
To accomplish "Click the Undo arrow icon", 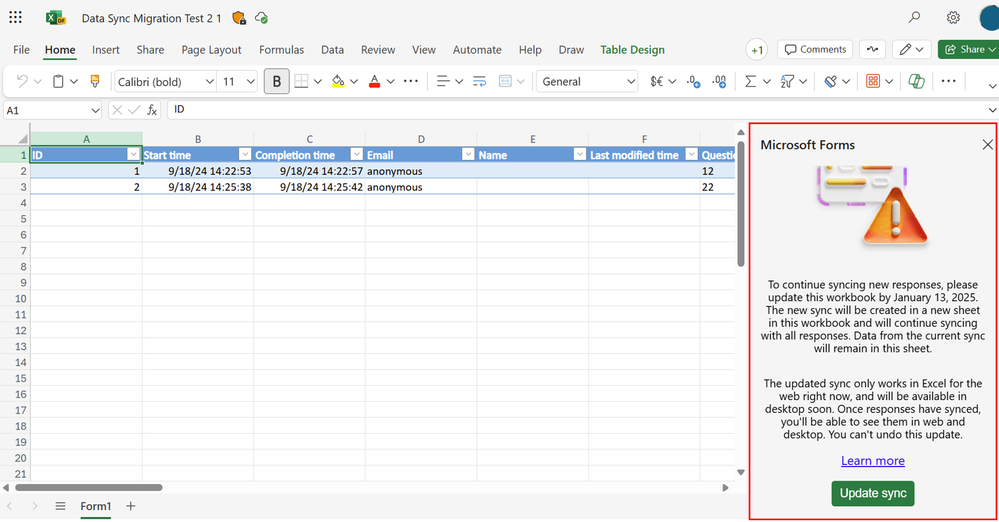I will tap(22, 81).
